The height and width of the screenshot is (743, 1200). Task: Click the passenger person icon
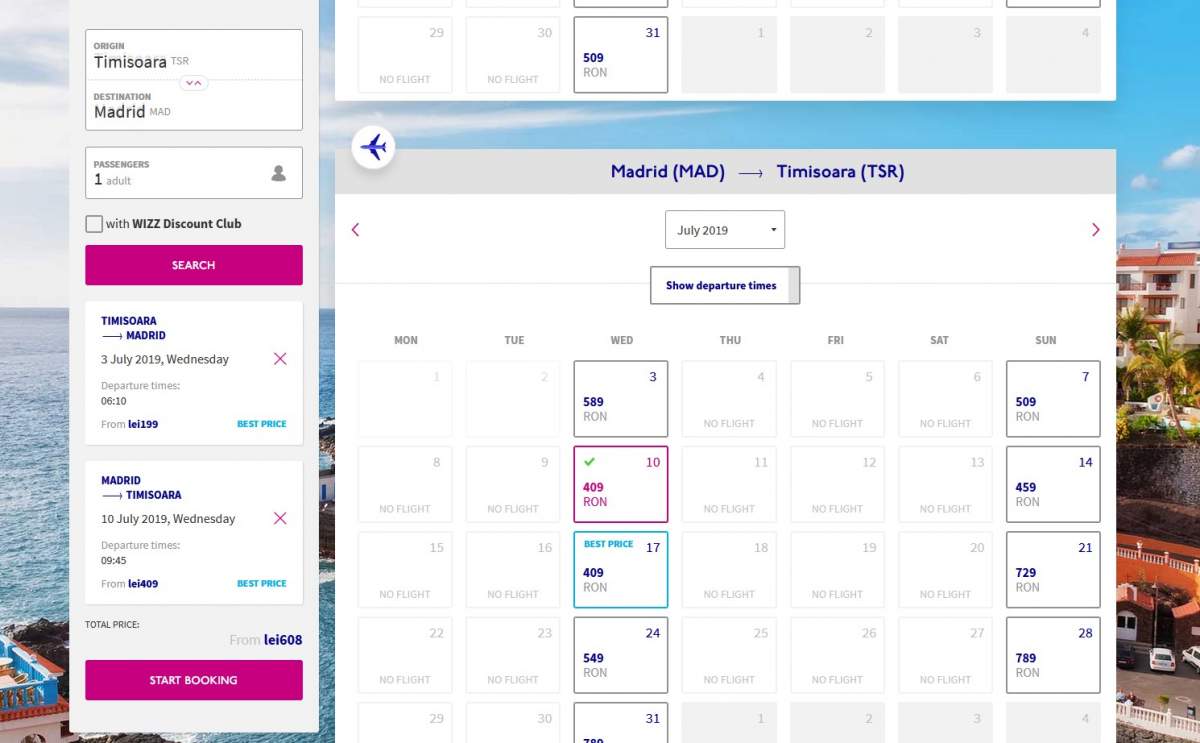pos(278,173)
